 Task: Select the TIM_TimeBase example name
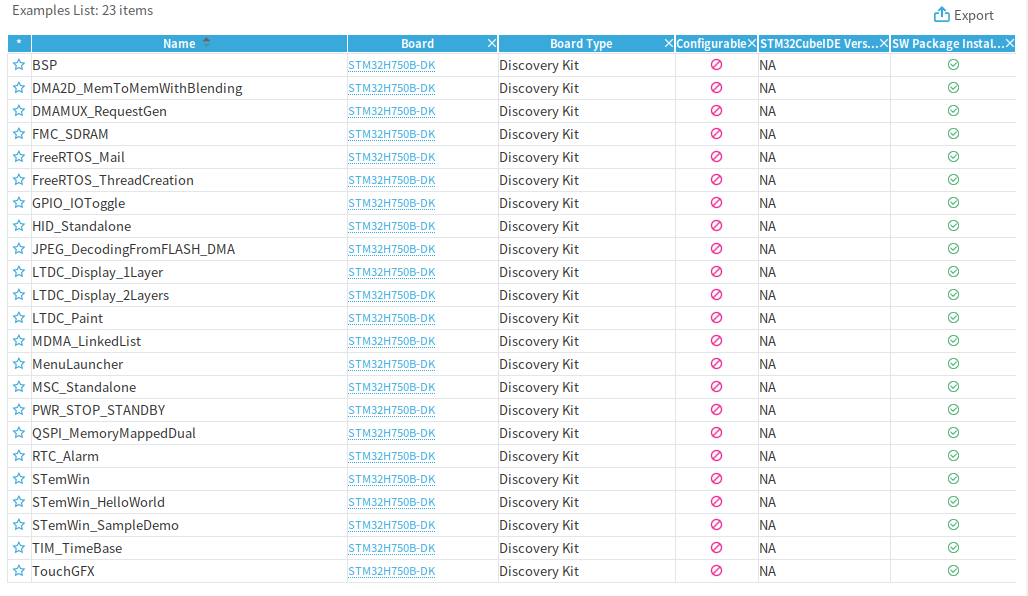pyautogui.click(x=77, y=548)
